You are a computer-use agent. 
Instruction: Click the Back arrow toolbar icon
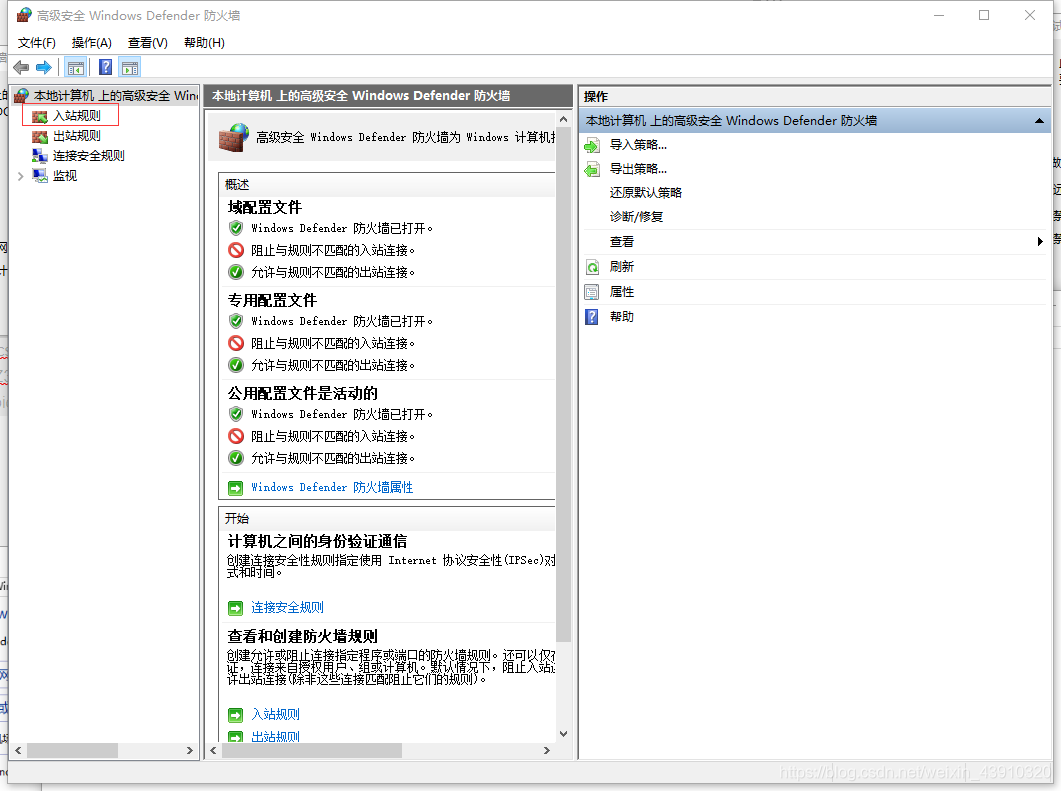[x=21, y=68]
